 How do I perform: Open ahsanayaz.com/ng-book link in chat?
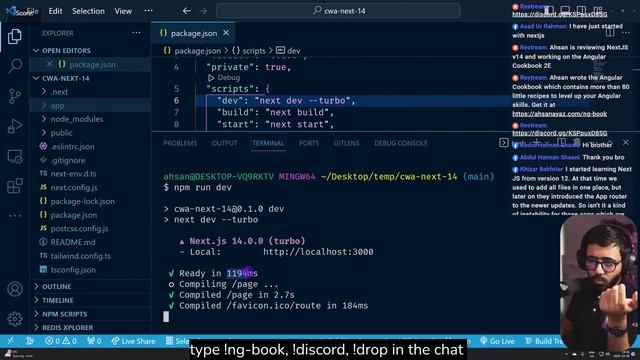[x=559, y=114]
